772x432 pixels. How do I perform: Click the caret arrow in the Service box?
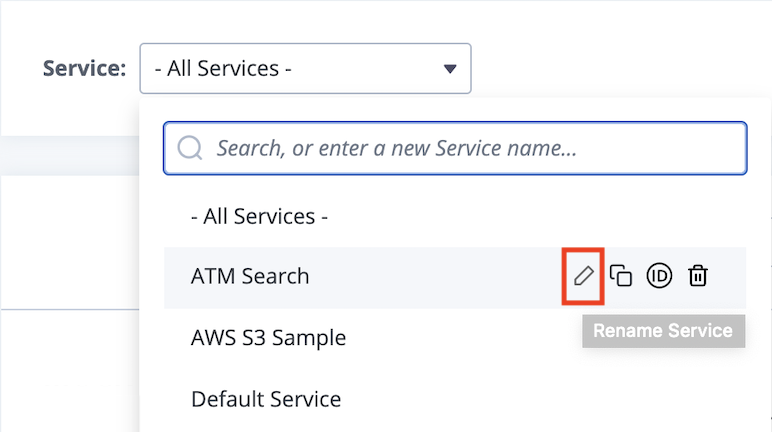450,69
